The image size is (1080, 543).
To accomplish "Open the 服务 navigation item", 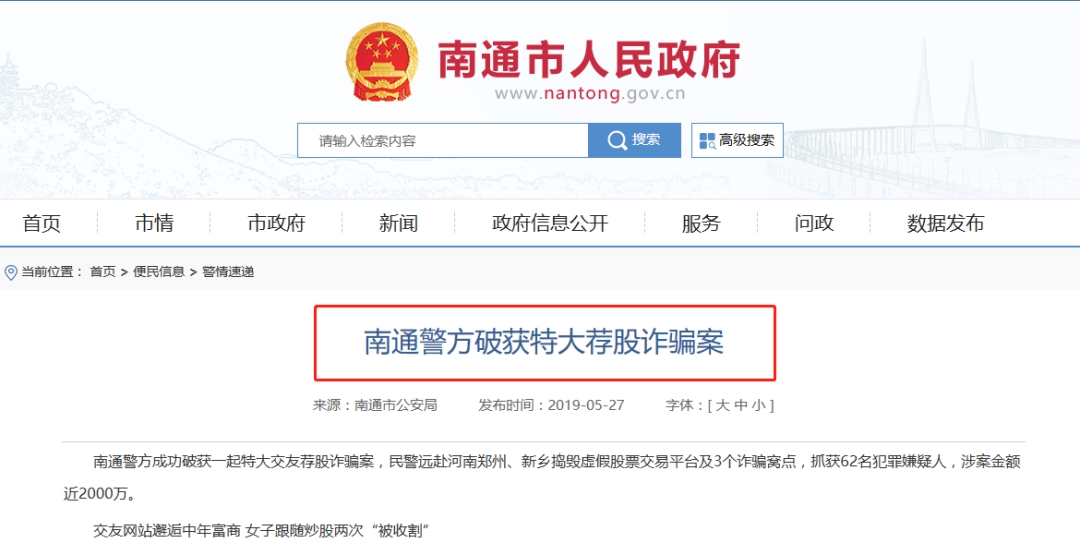I will click(x=701, y=223).
